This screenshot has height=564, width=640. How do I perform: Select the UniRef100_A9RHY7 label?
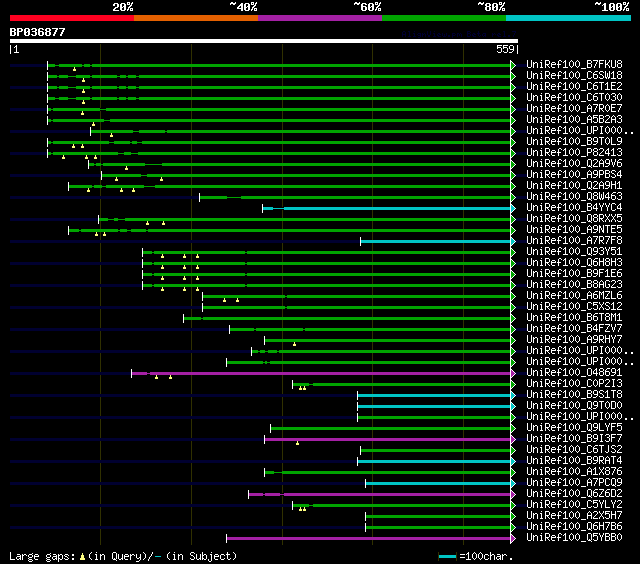pyautogui.click(x=574, y=340)
